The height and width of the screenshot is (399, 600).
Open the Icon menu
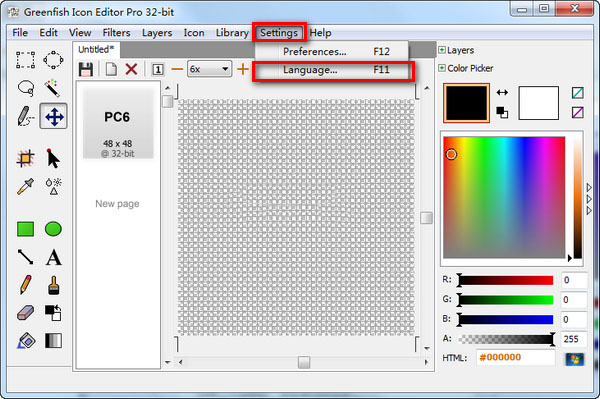click(194, 33)
